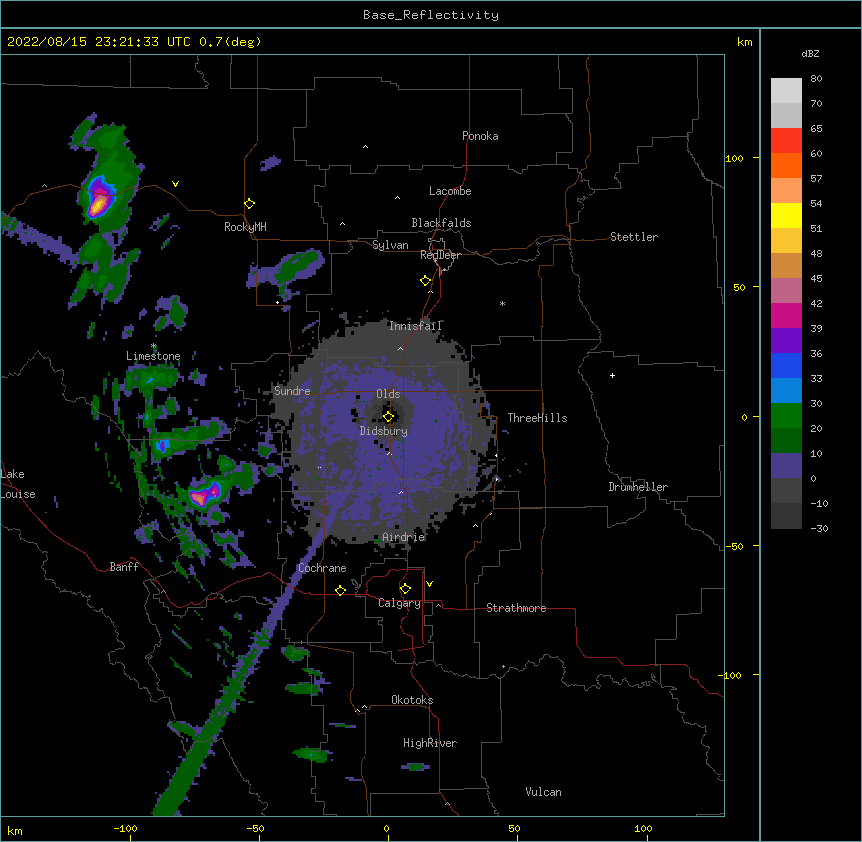Screen dimensions: 862x842
Task: Select the brown 45-48 dBZ legend swatch
Action: pyautogui.click(x=786, y=265)
